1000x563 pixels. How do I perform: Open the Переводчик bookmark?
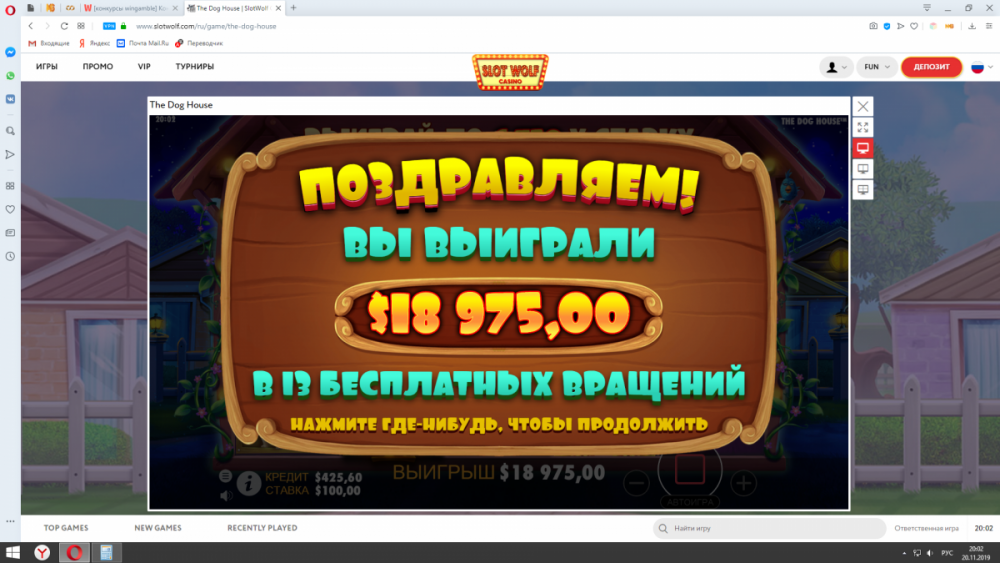coord(199,43)
